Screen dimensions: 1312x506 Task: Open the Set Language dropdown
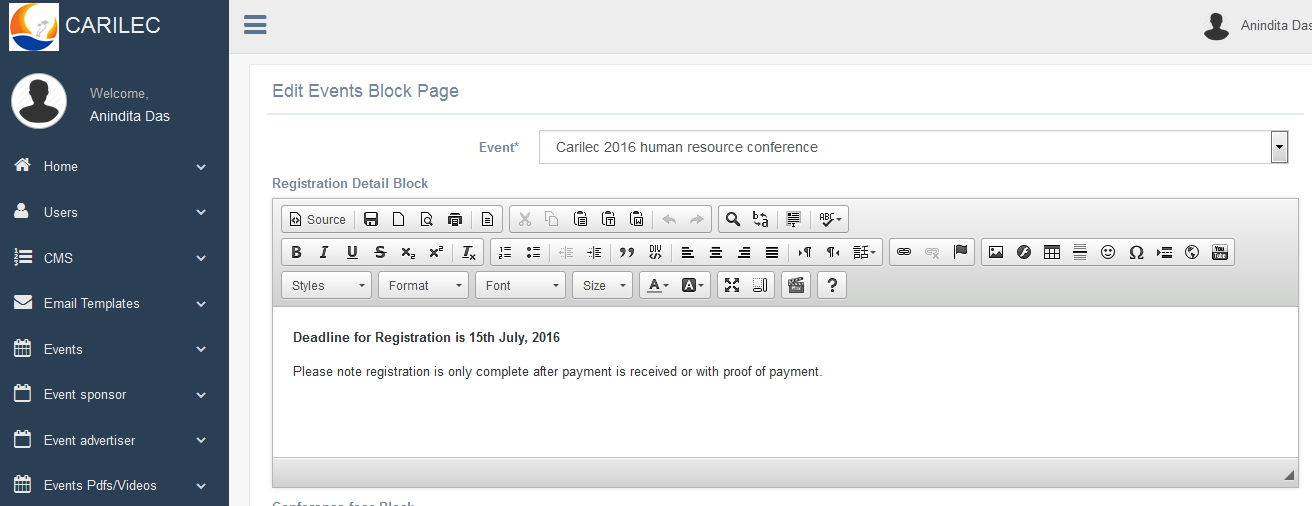coord(865,252)
